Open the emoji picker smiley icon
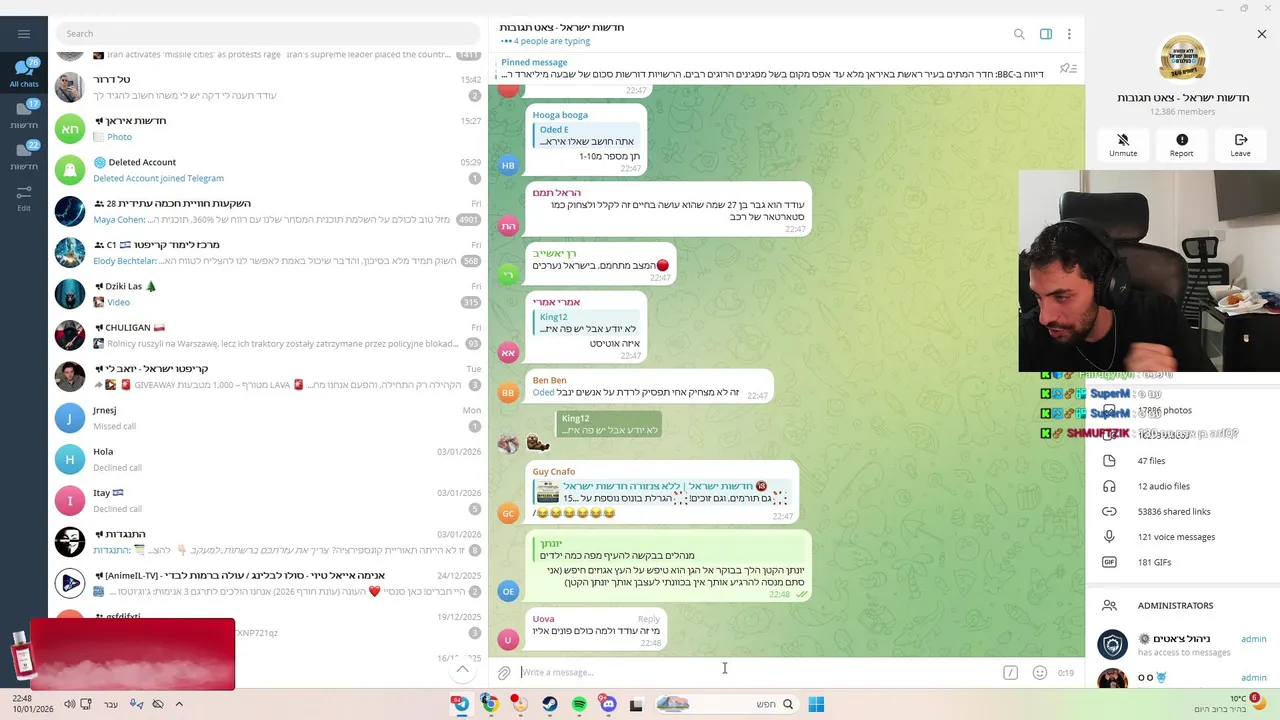 pyautogui.click(x=1040, y=673)
